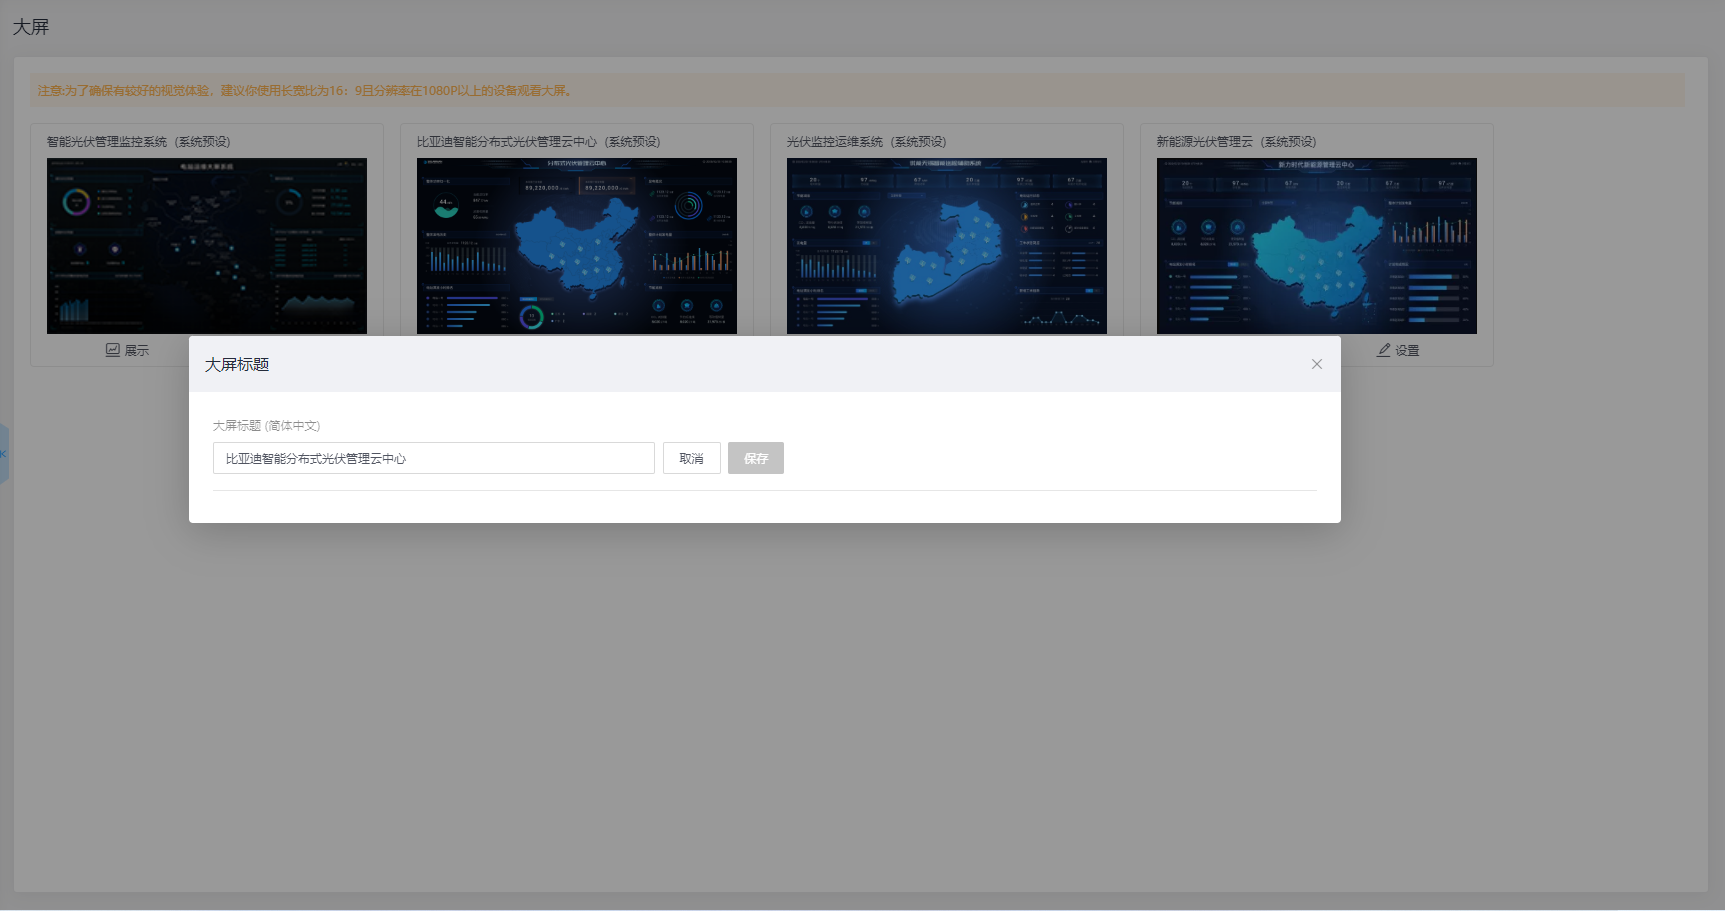Viewport: 1725px width, 911px height.
Task: Close the 大屏标题 dialog with X
Action: pyautogui.click(x=1317, y=364)
